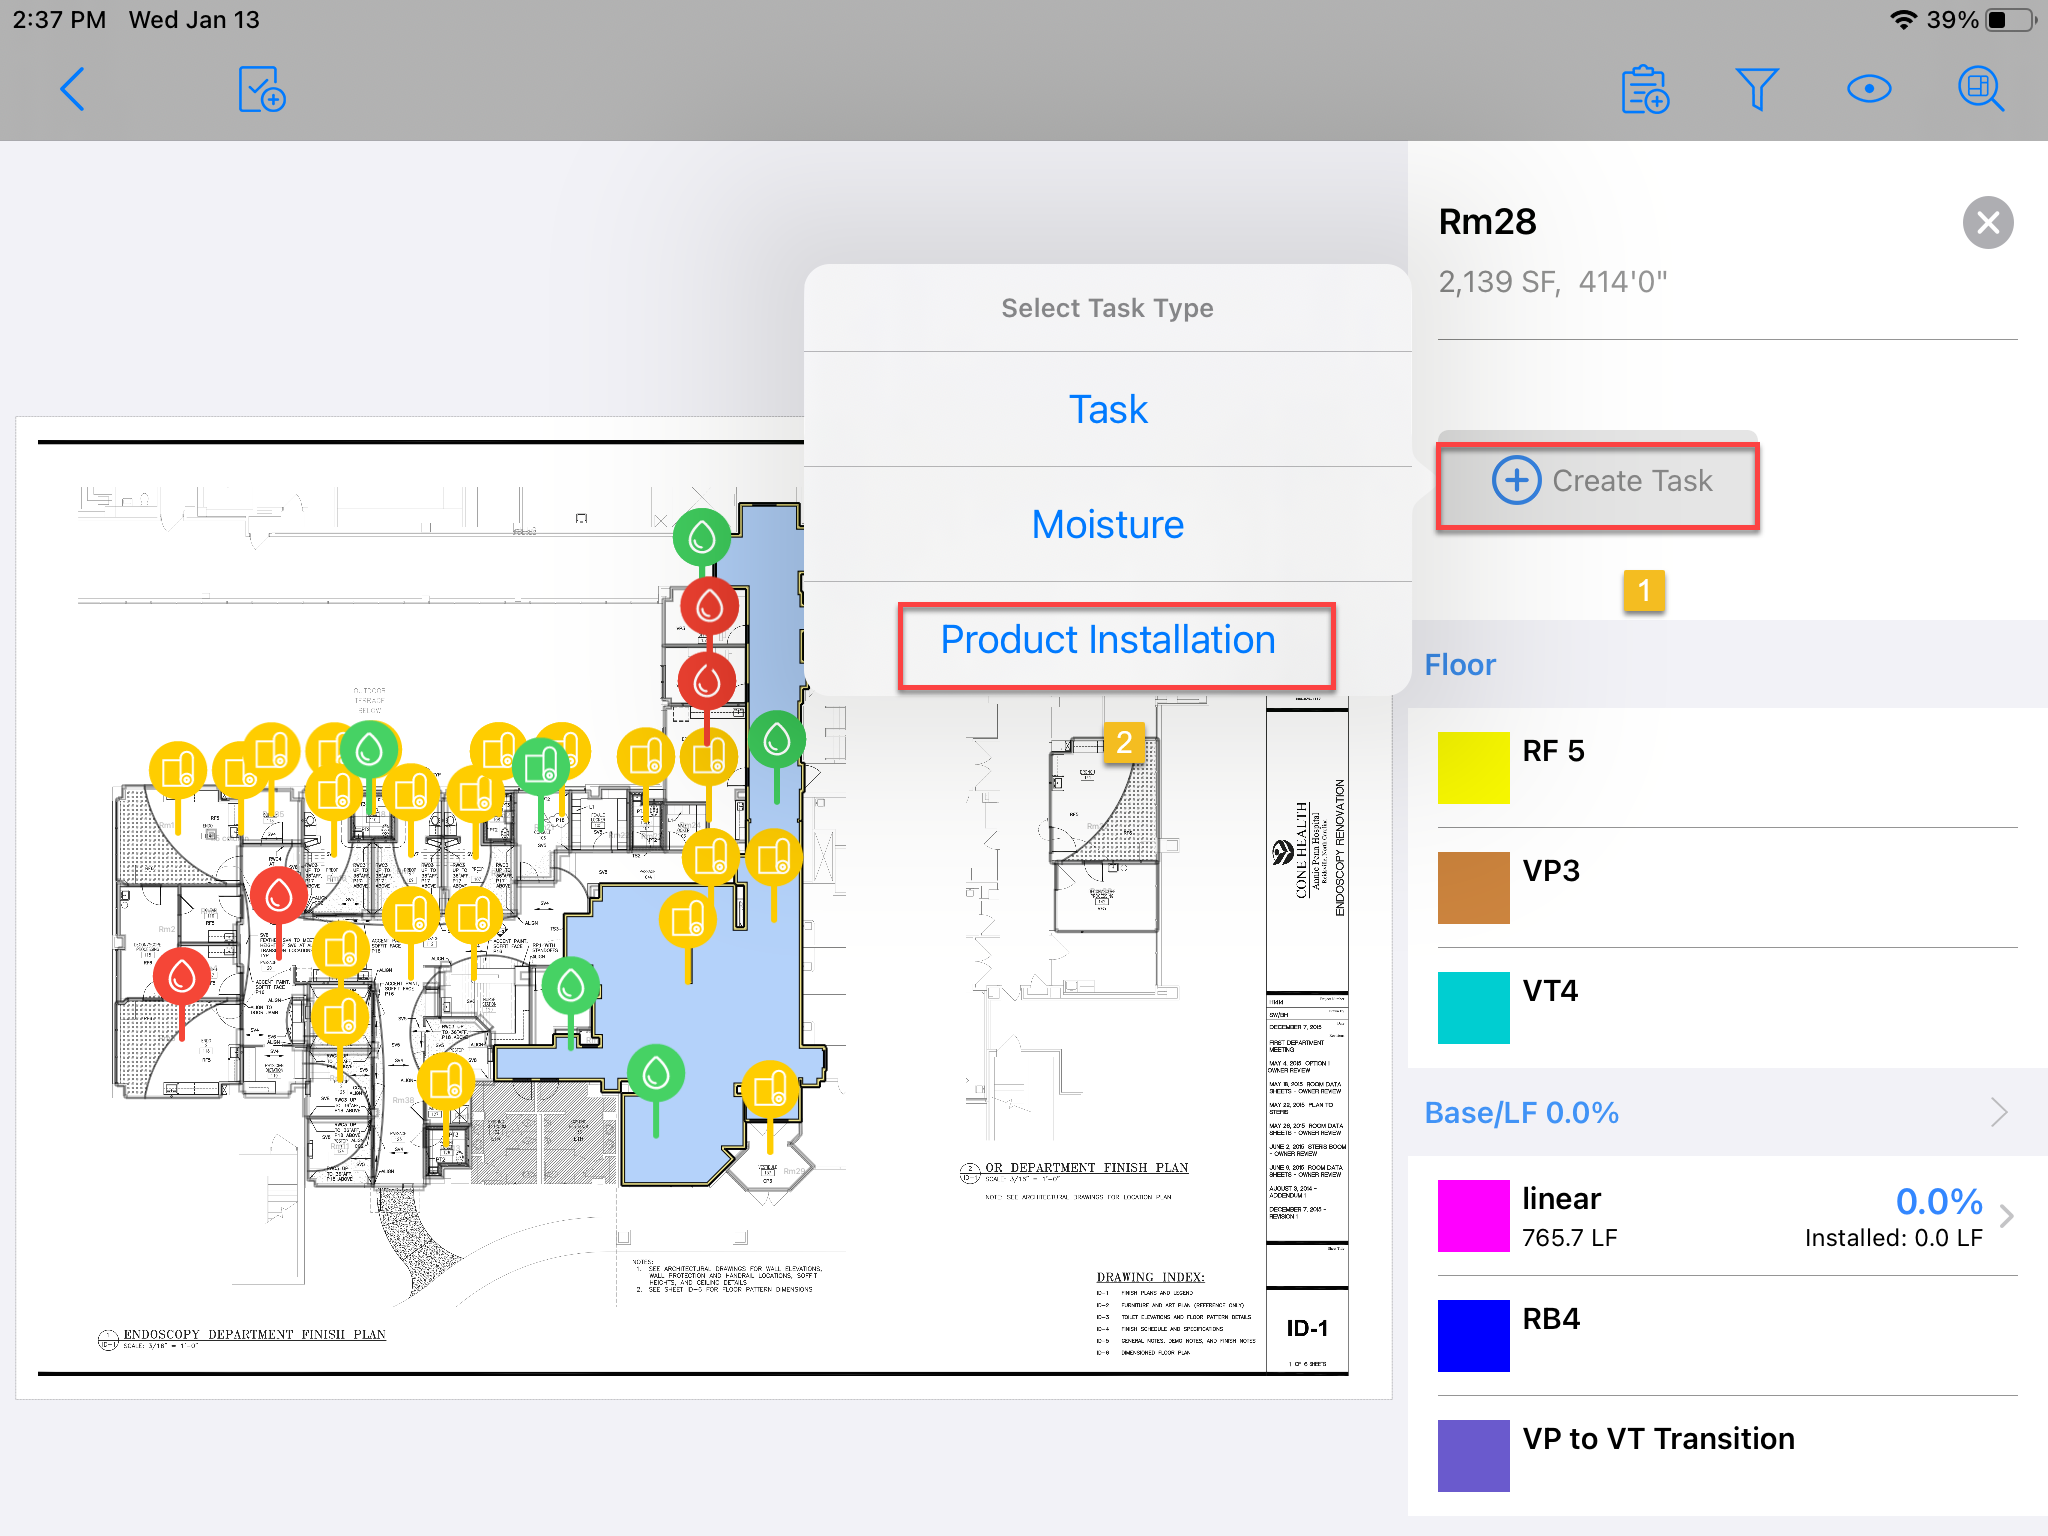Tap the red moisture pin at far left
Screen dimensions: 2048x1536
182,977
